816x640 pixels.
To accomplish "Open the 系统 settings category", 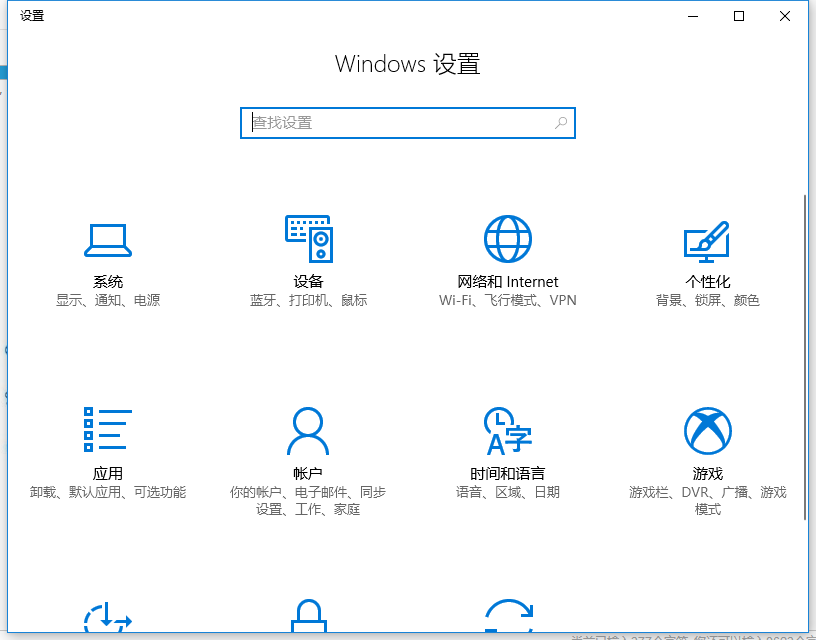I will pos(108,260).
